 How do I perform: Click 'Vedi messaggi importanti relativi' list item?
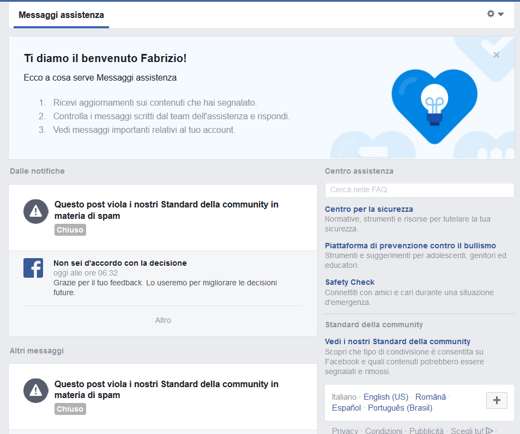point(144,130)
